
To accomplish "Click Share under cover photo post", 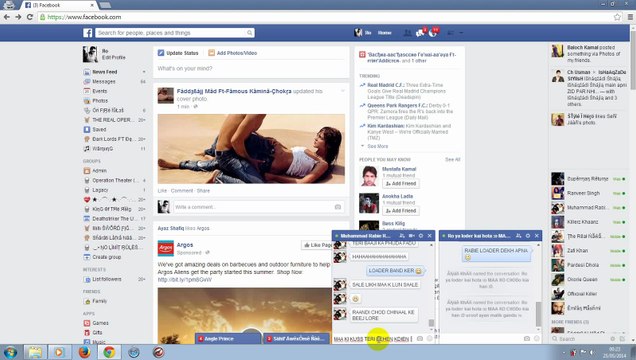I will point(203,191).
